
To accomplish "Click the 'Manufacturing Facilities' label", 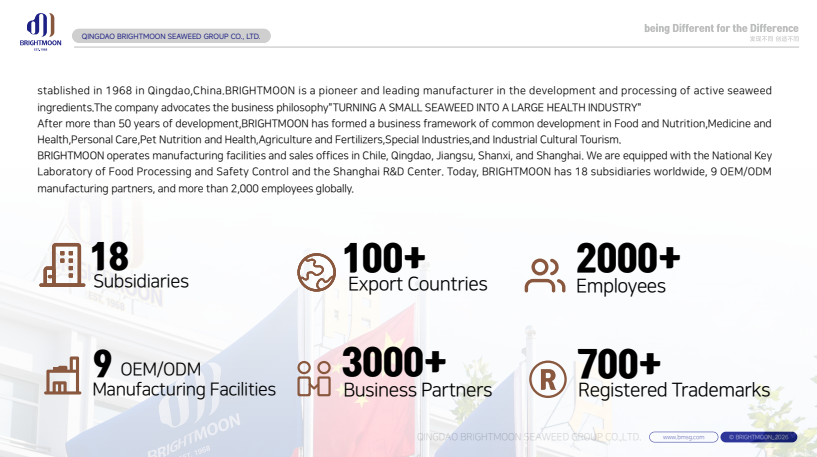I will pos(184,389).
